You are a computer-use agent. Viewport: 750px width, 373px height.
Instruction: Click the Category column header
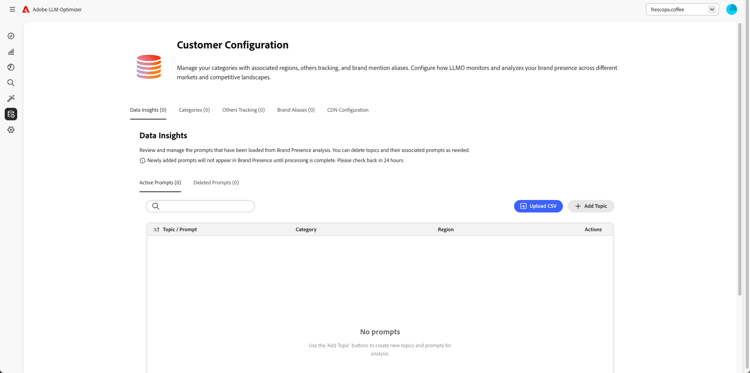pyautogui.click(x=306, y=230)
